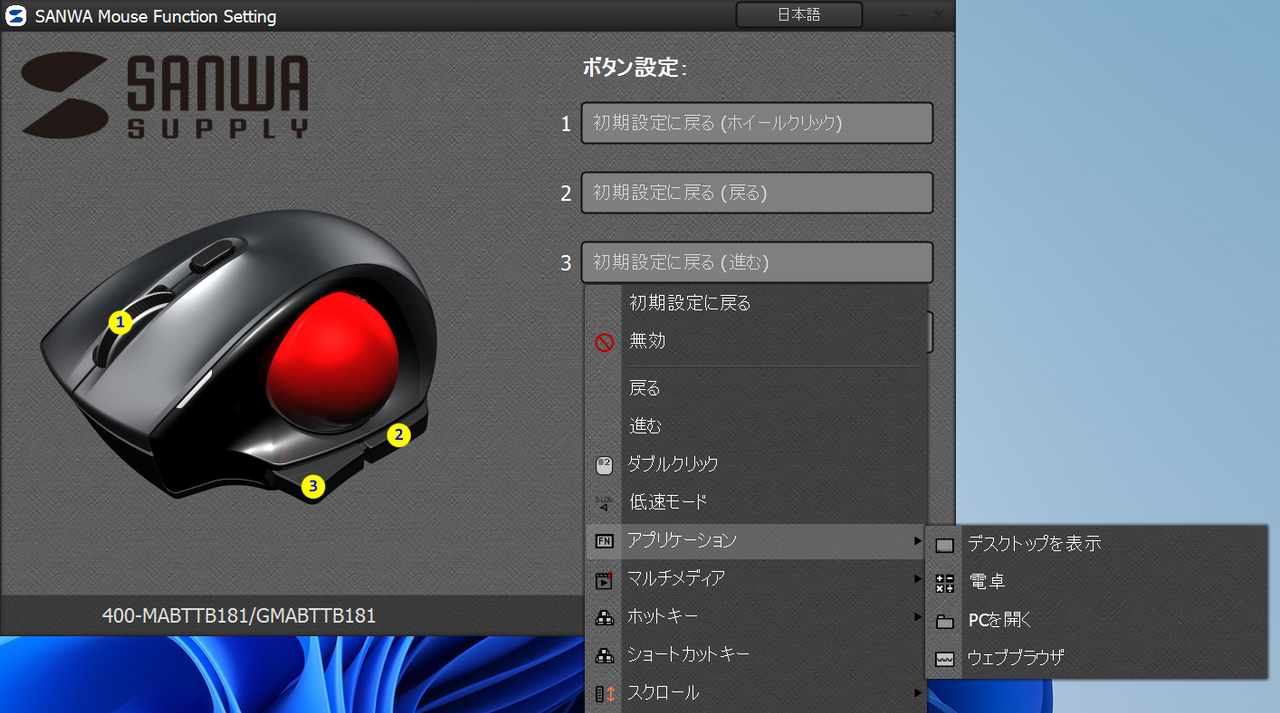The image size is (1280, 713).
Task: Click yellow marker 2 on the mouse image
Action: [x=398, y=435]
